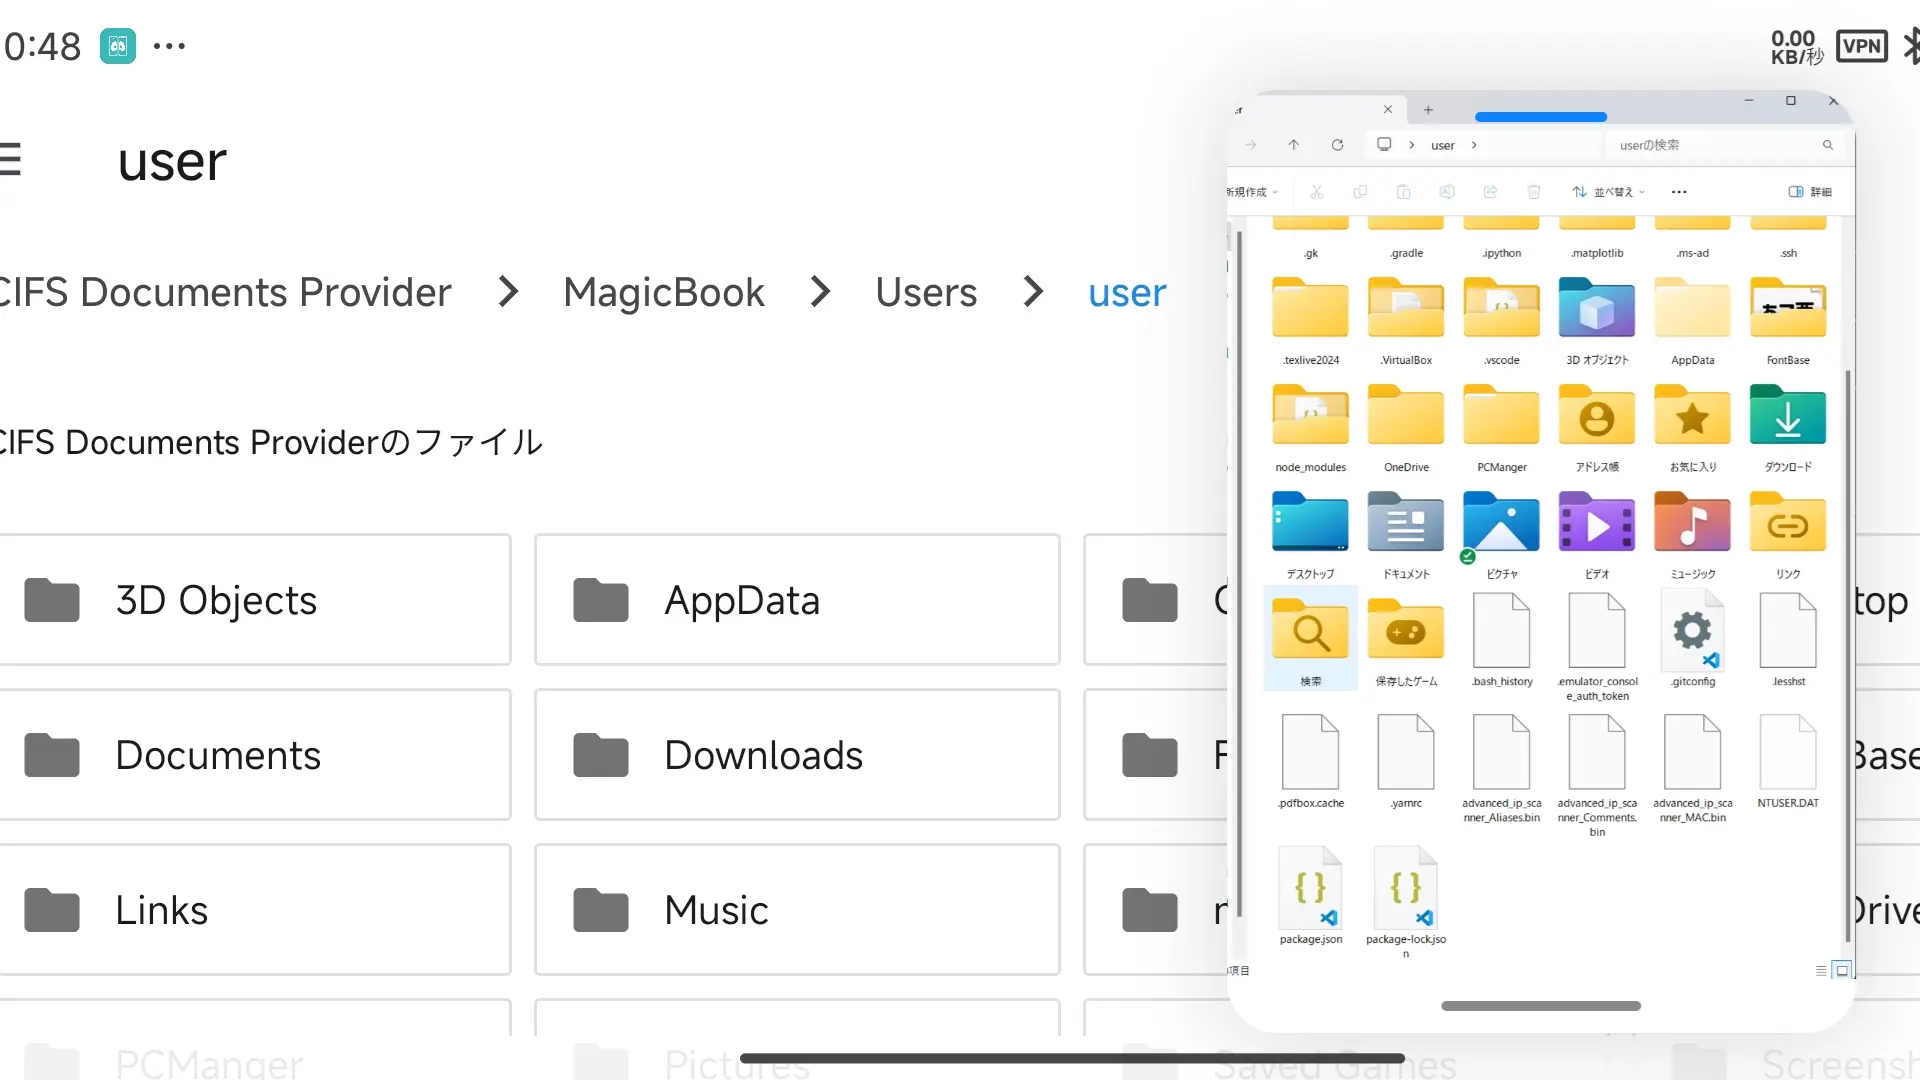The height and width of the screenshot is (1080, 1920).
Task: Select the FontBase folder
Action: tap(1788, 322)
